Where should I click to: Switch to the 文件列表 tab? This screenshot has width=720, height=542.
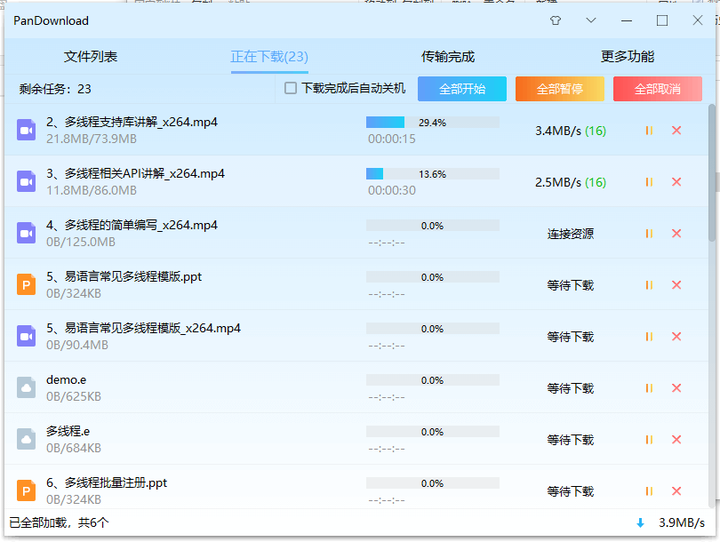(90, 56)
